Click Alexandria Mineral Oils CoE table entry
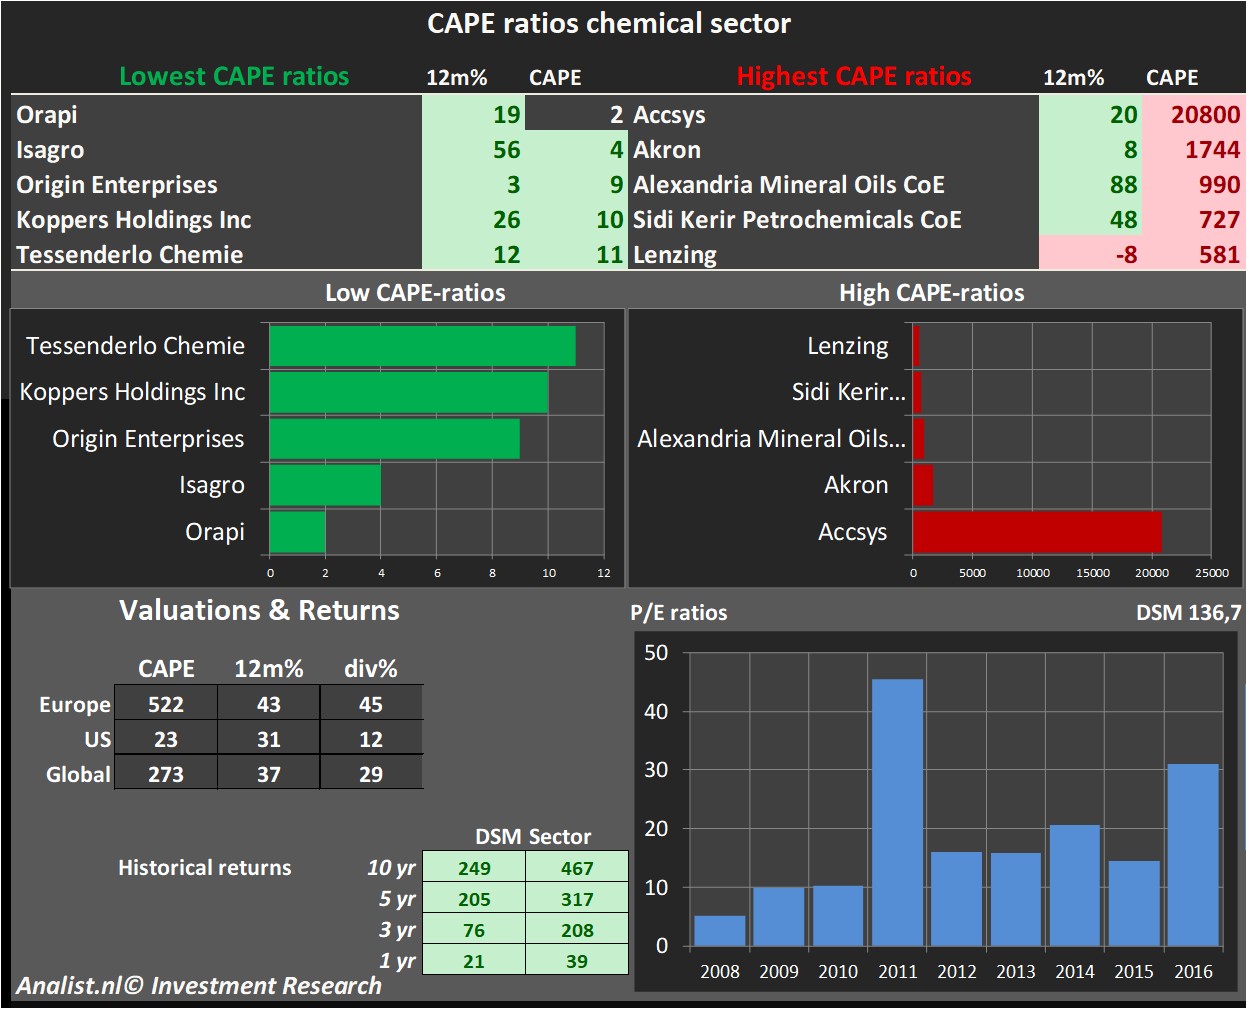 [x=788, y=185]
